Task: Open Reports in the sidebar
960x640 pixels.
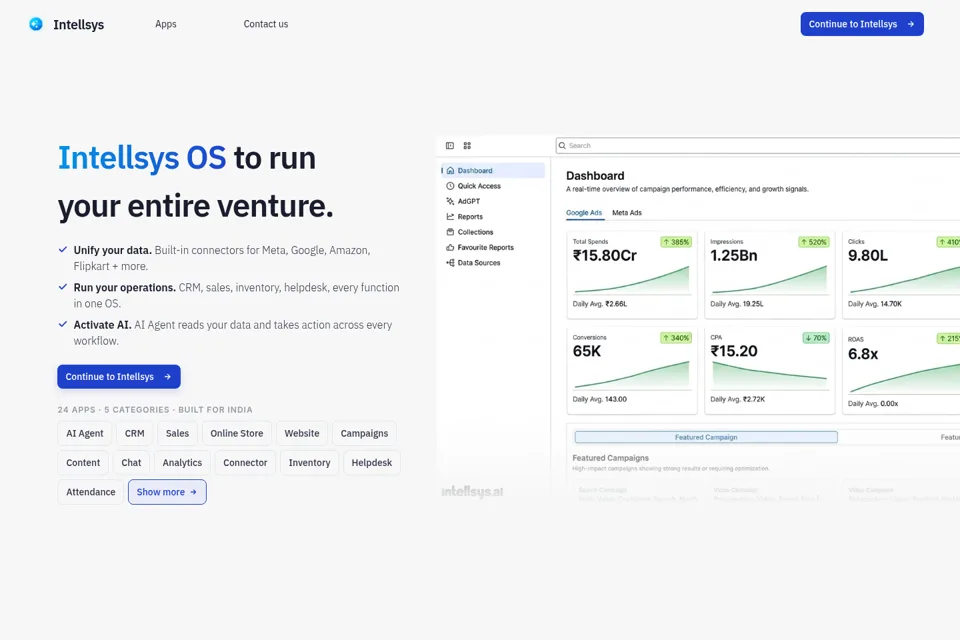Action: pos(470,216)
